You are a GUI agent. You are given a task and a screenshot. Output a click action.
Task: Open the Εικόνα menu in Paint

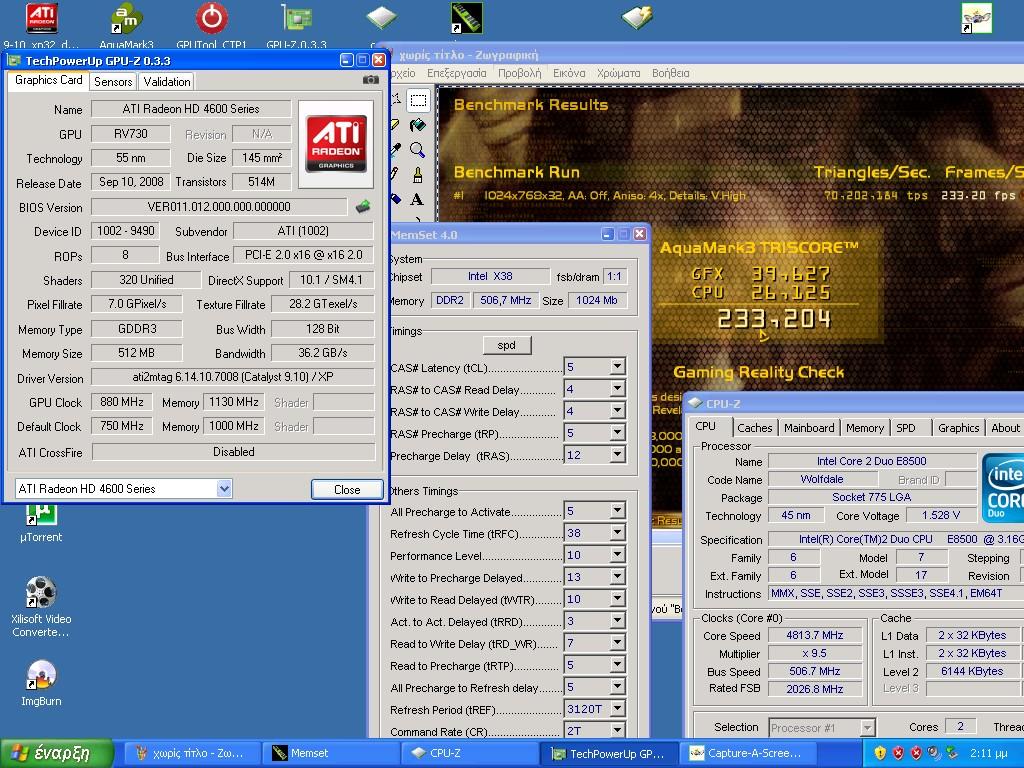point(569,73)
